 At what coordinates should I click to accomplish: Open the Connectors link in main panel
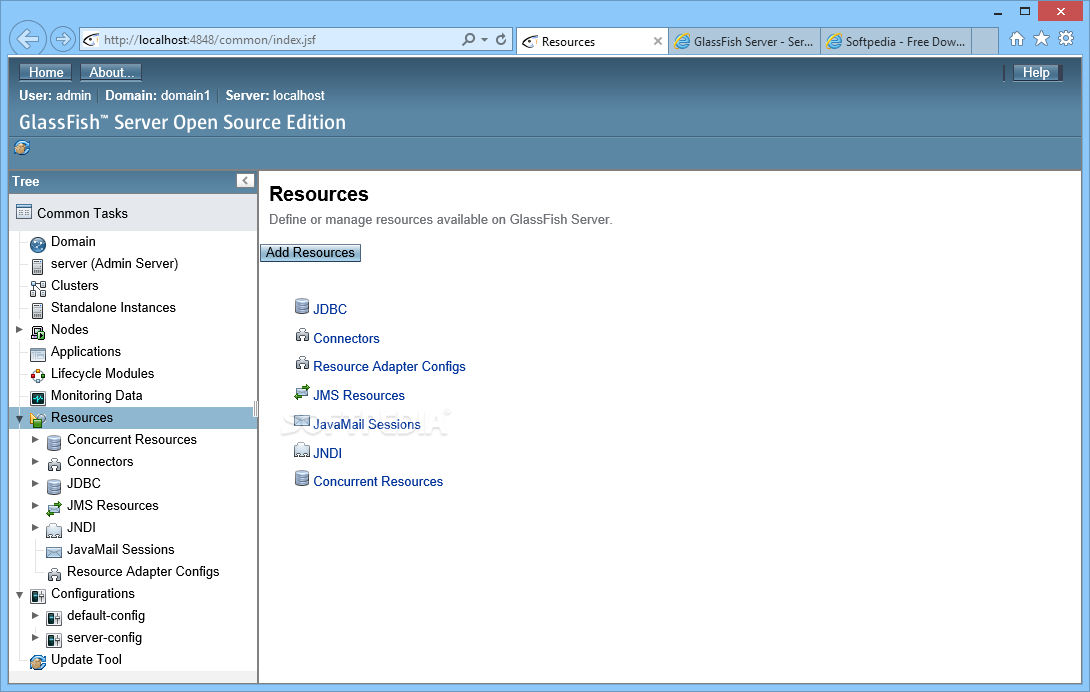(346, 339)
